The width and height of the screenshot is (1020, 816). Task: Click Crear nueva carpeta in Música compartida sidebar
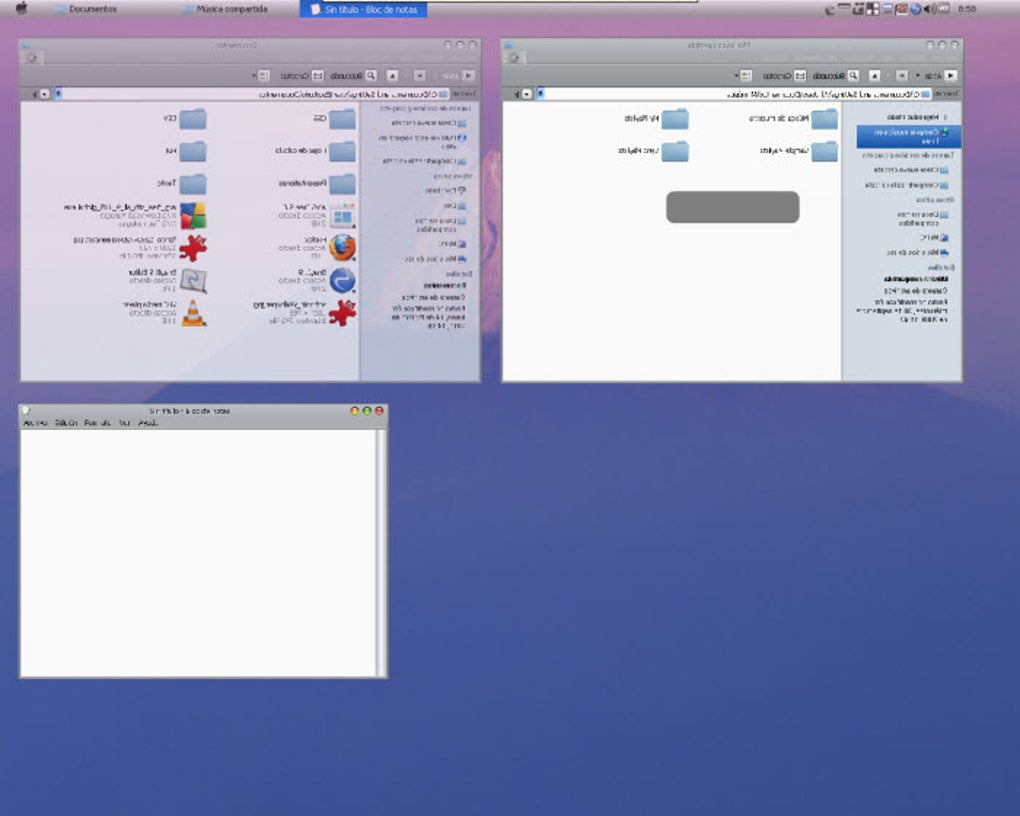[x=910, y=169]
